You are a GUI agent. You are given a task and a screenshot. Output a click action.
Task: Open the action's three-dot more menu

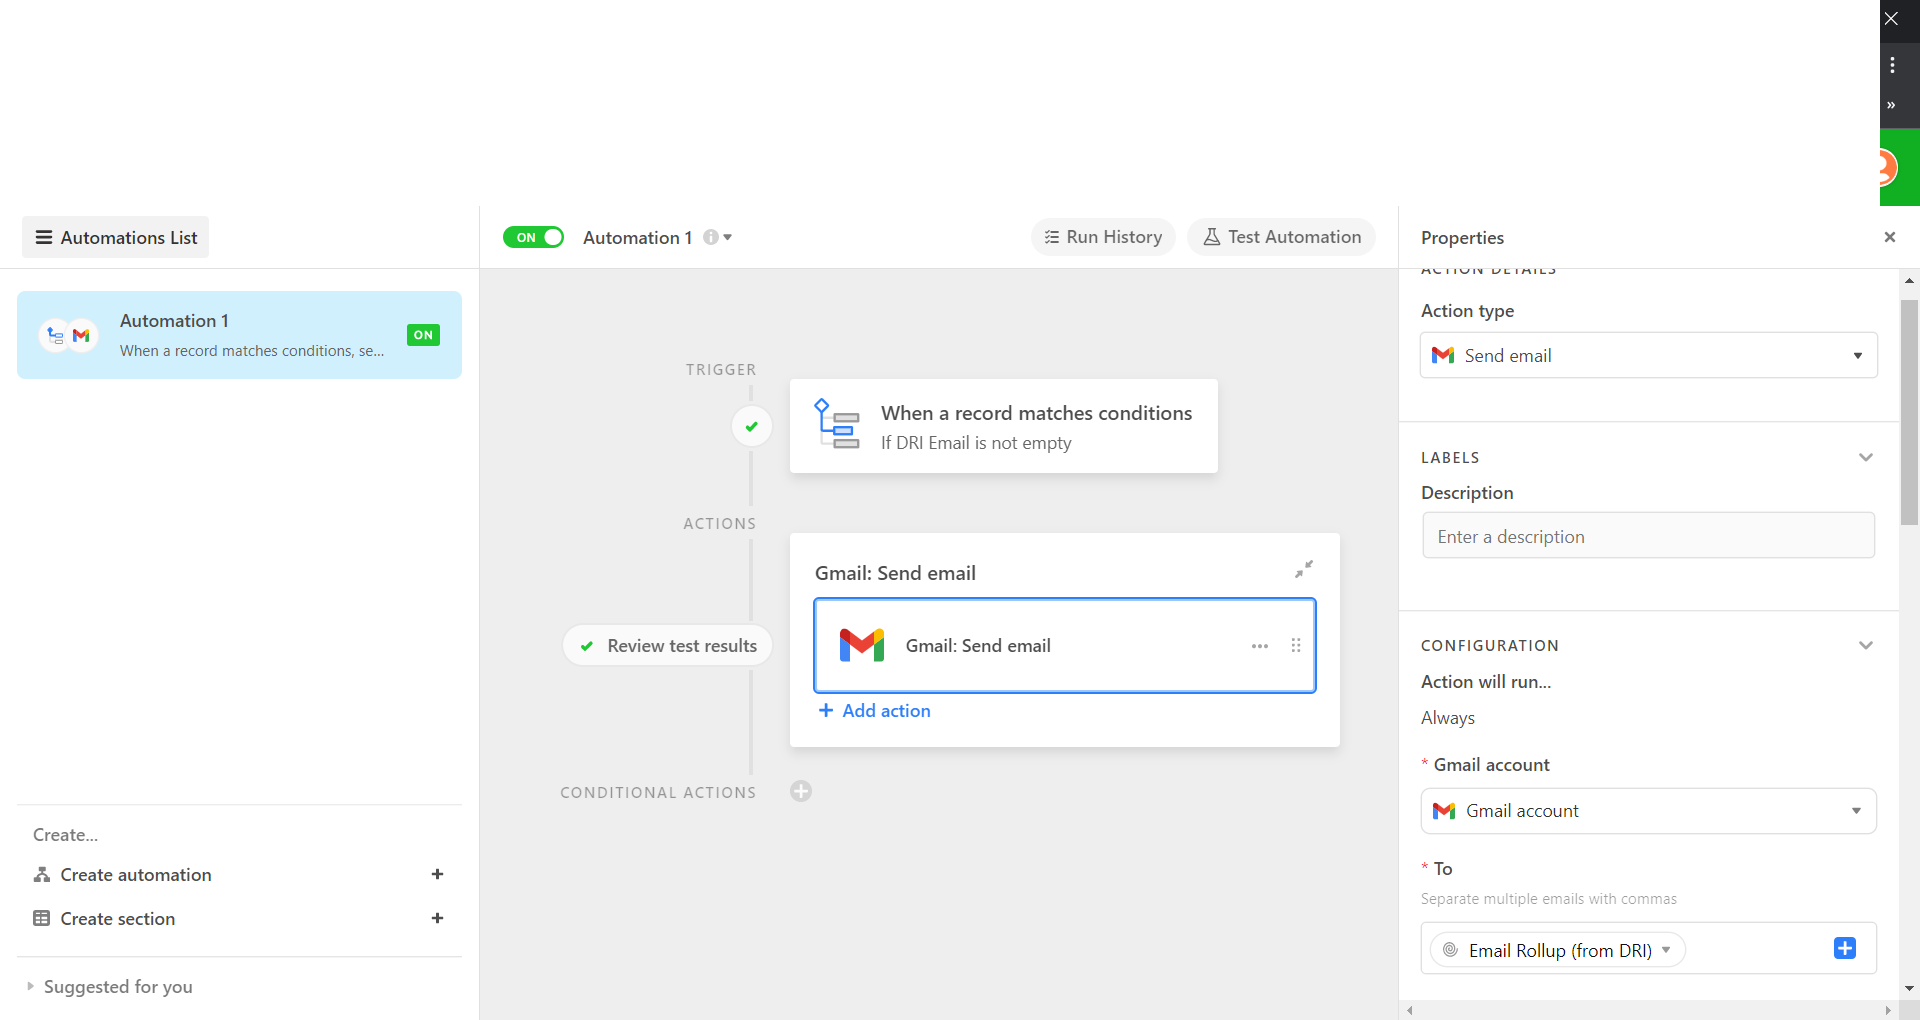tap(1260, 646)
